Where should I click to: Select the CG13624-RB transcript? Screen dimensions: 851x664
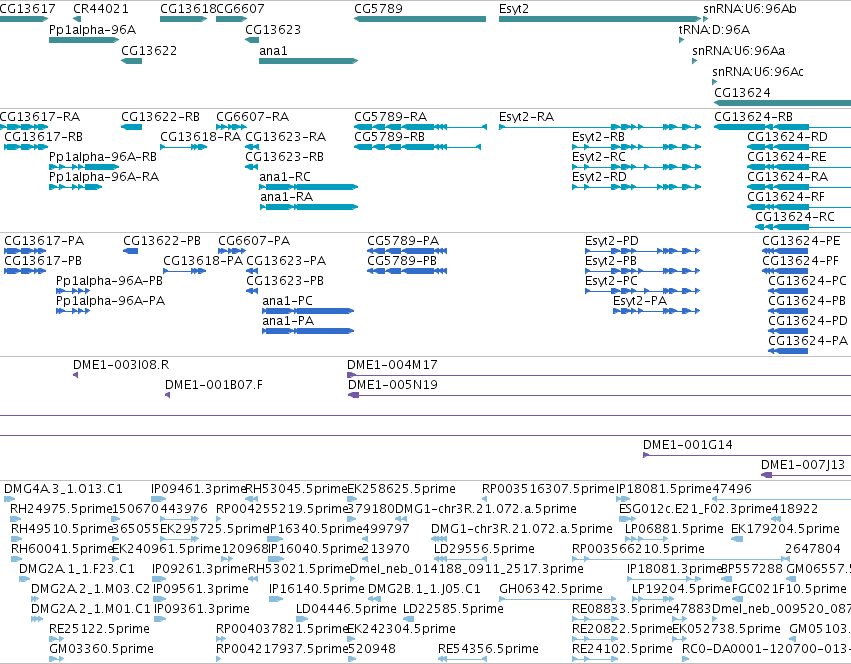click(782, 127)
